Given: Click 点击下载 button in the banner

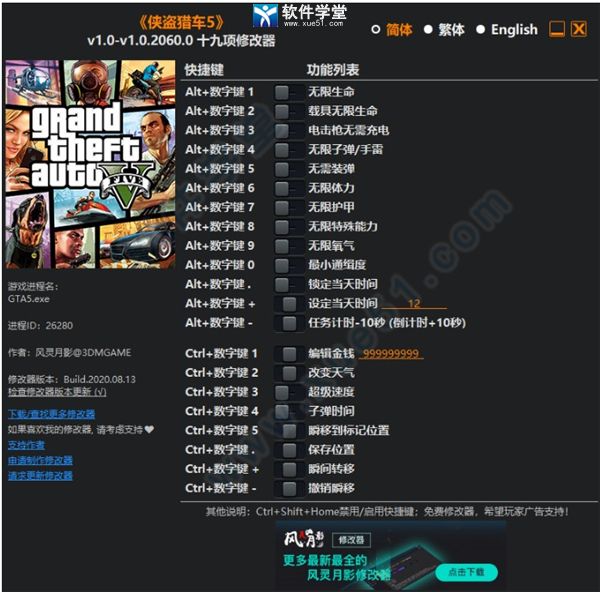Looking at the screenshot, I should [x=465, y=572].
